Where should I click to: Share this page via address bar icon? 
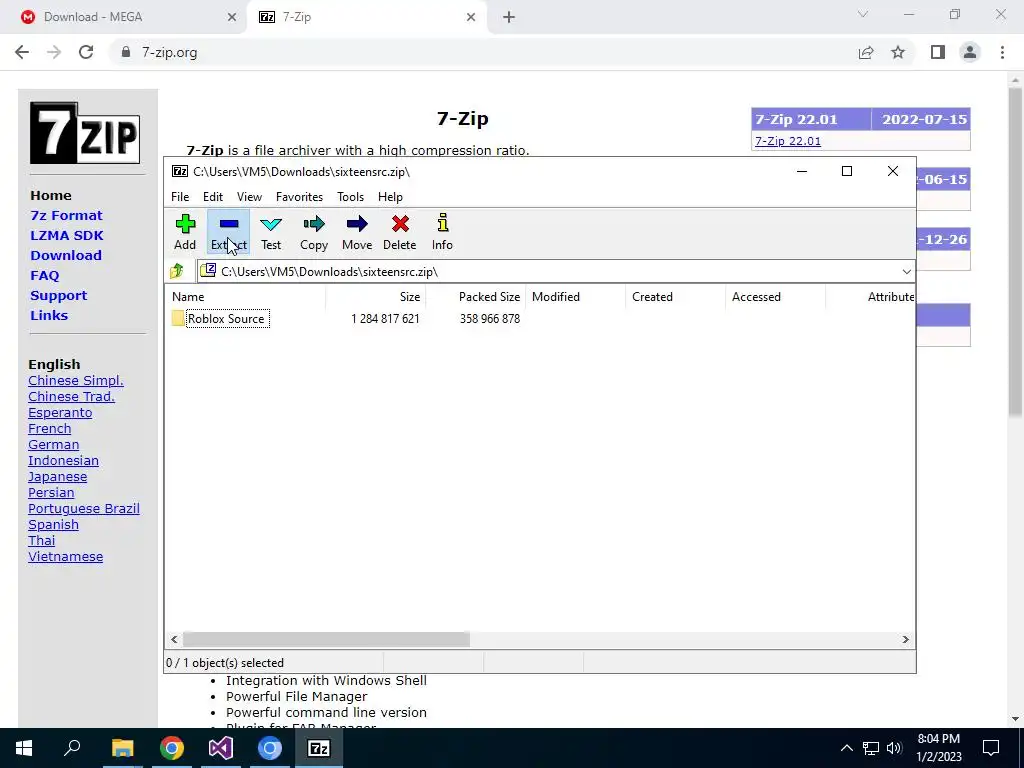(x=865, y=52)
